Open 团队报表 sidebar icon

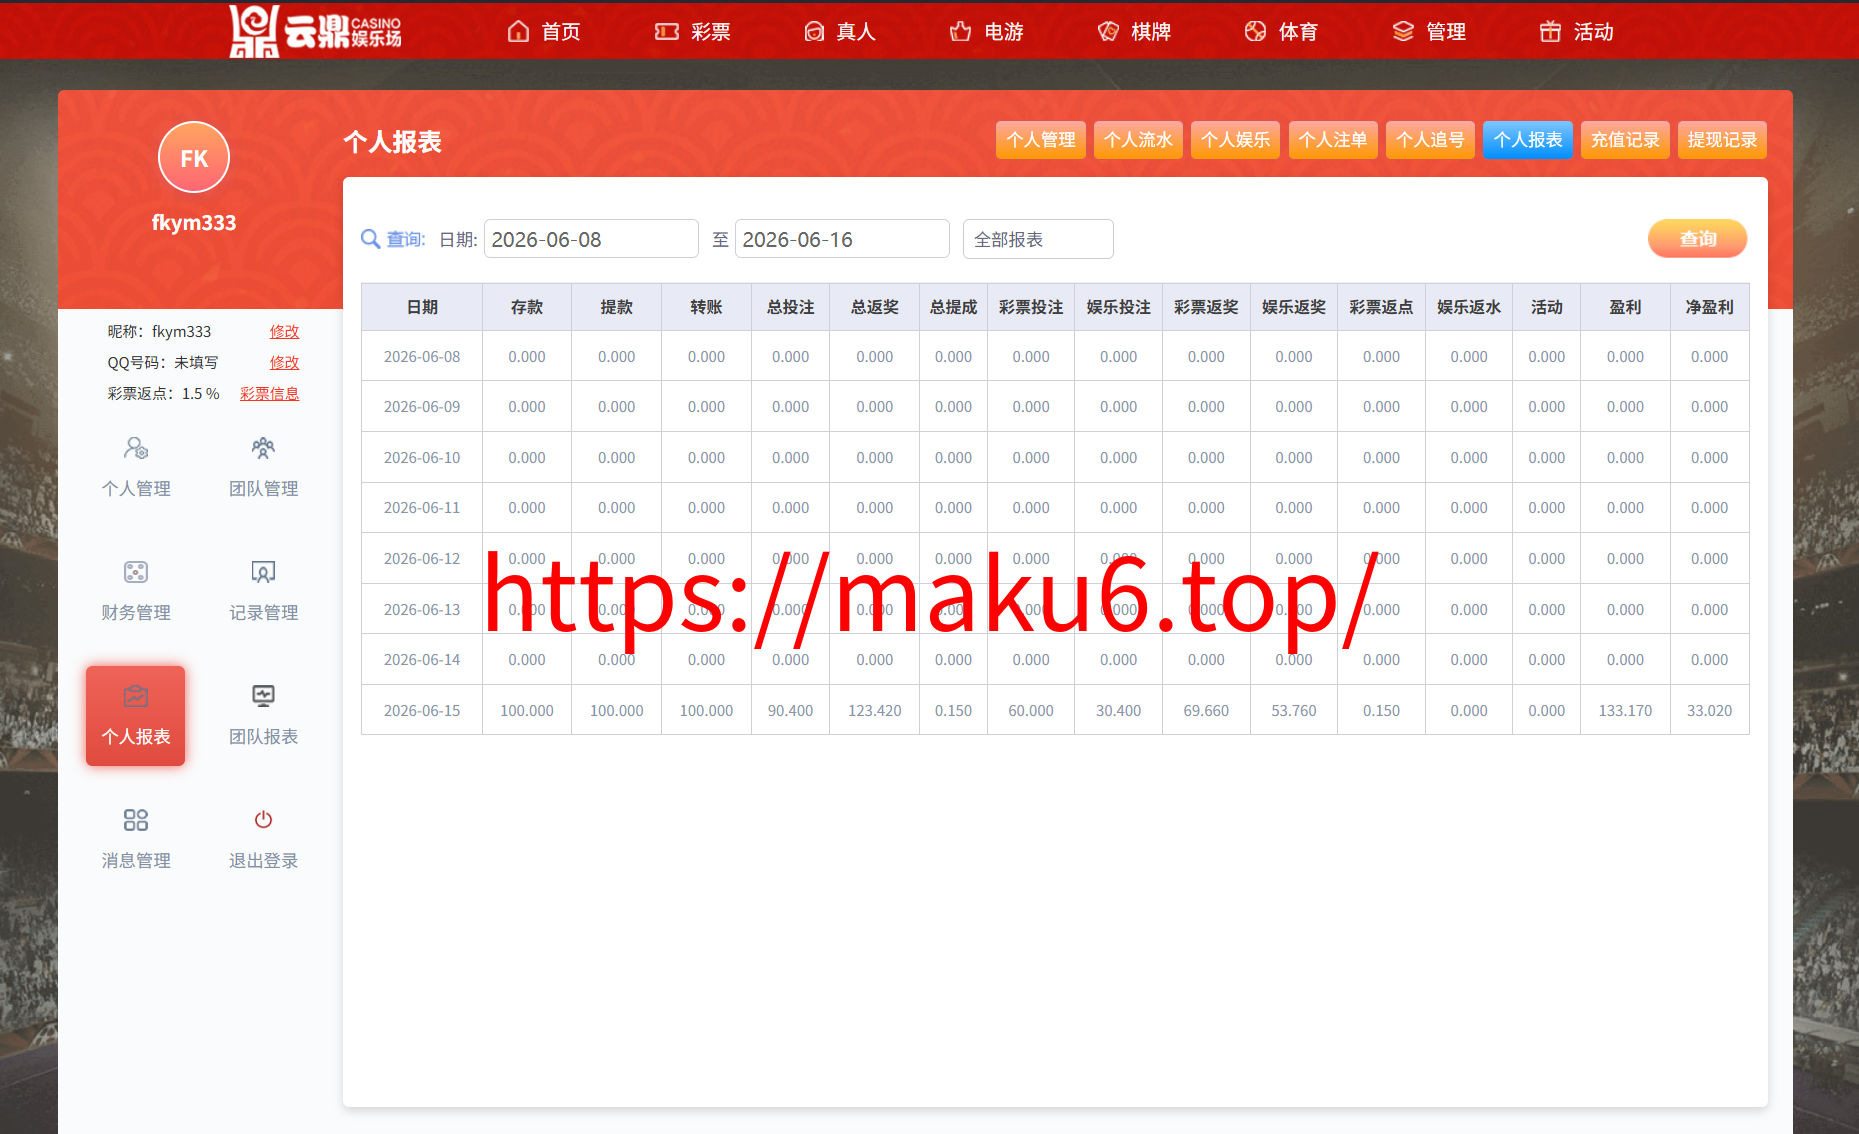click(263, 695)
